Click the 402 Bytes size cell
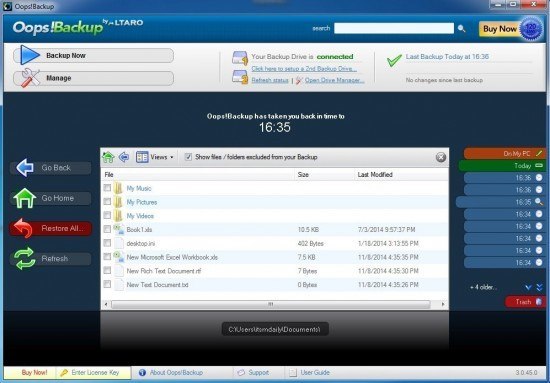550x383 pixels. [x=310, y=243]
